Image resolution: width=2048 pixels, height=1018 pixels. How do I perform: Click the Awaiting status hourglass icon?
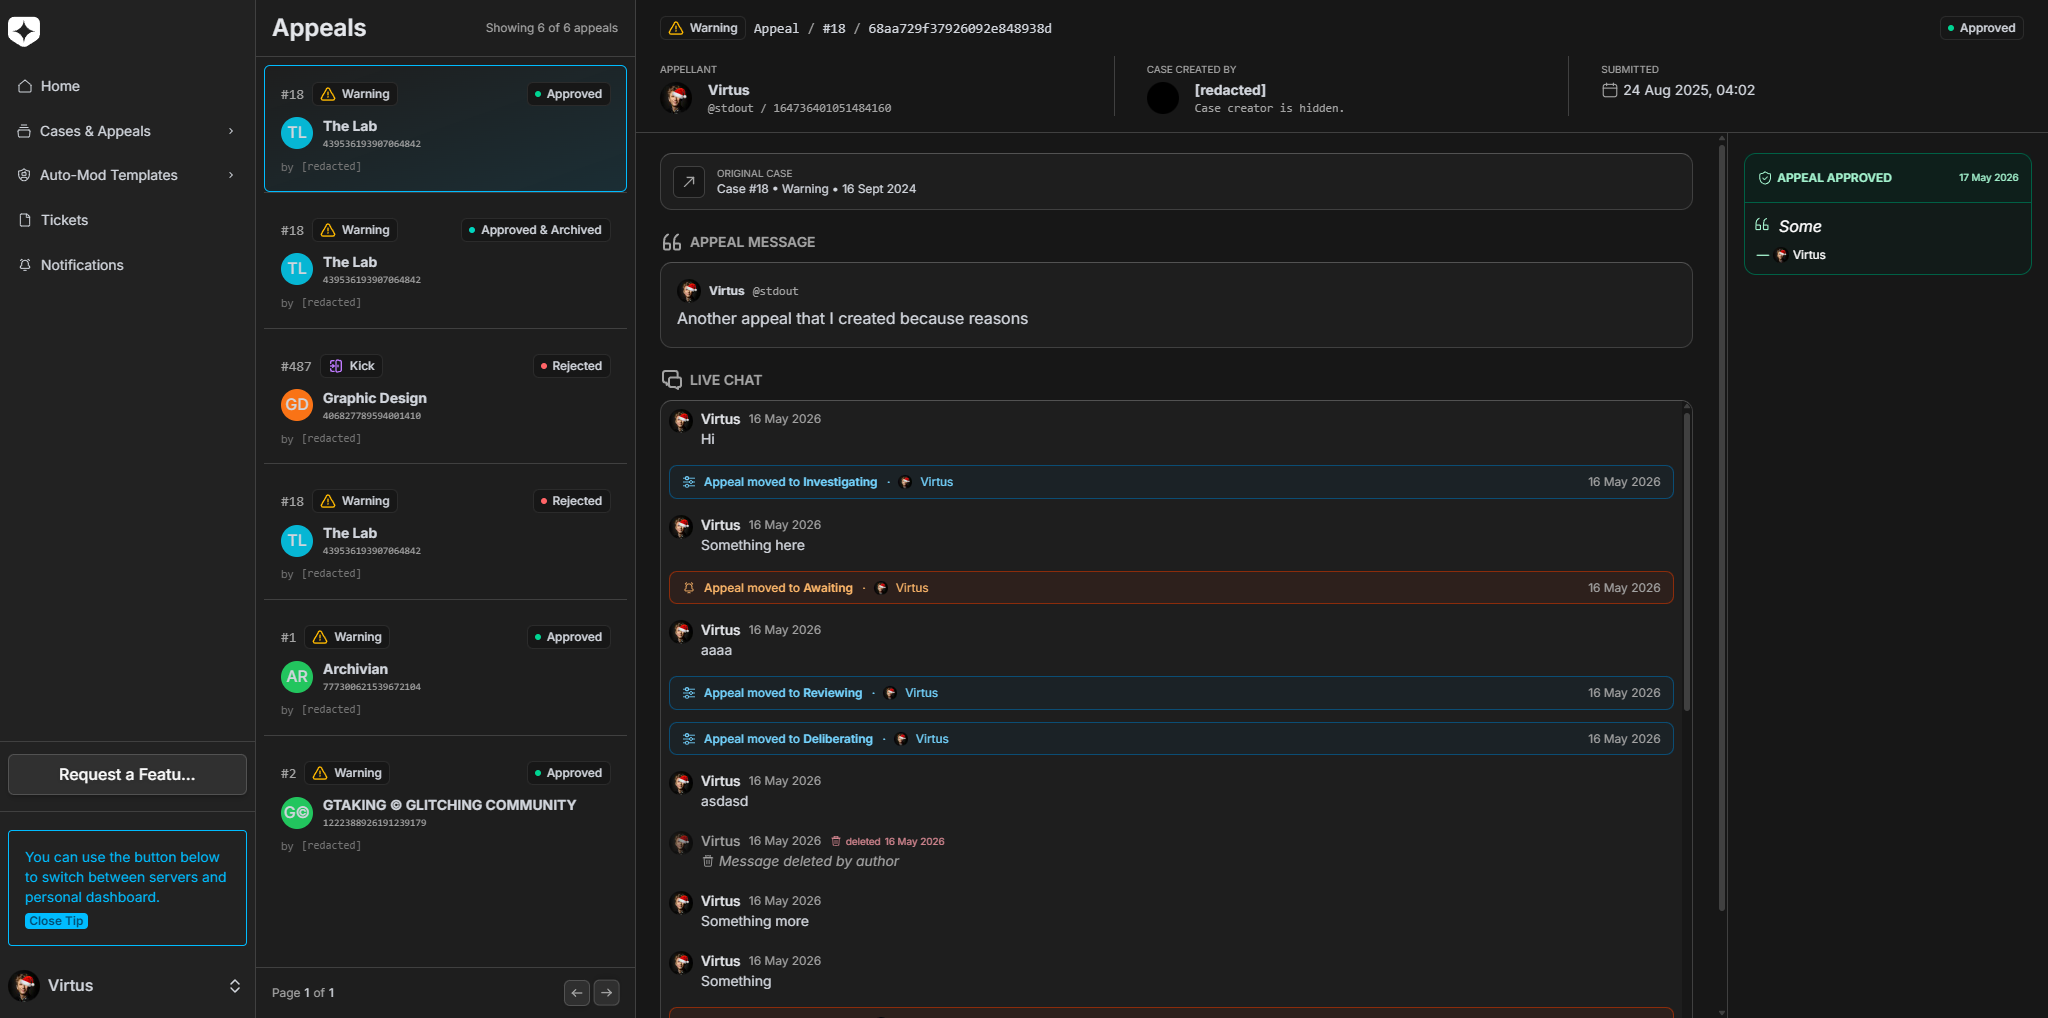[x=689, y=588]
